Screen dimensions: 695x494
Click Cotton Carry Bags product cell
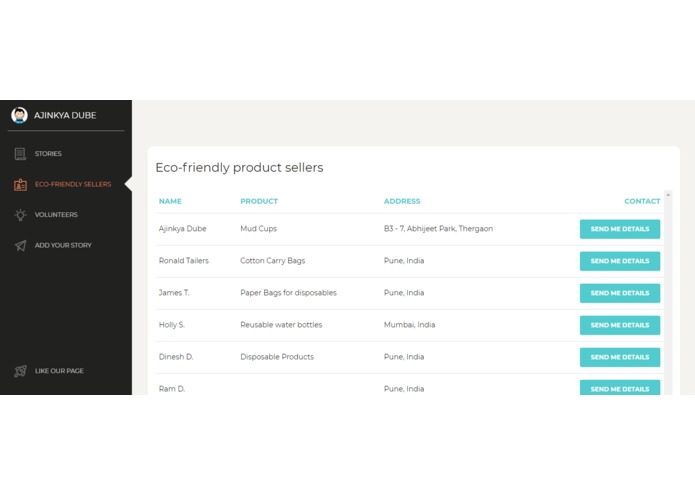[x=273, y=261]
